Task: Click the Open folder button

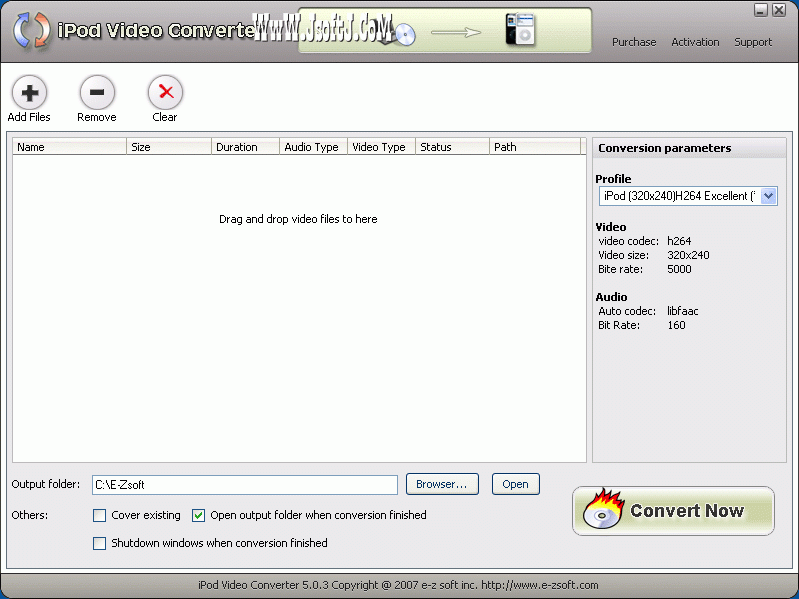Action: 515,484
